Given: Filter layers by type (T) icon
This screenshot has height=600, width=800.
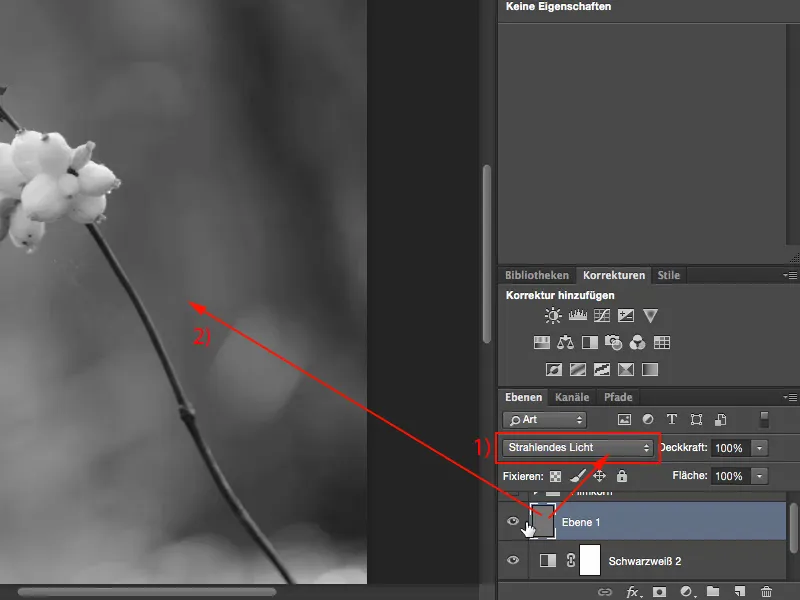Looking at the screenshot, I should click(x=672, y=419).
